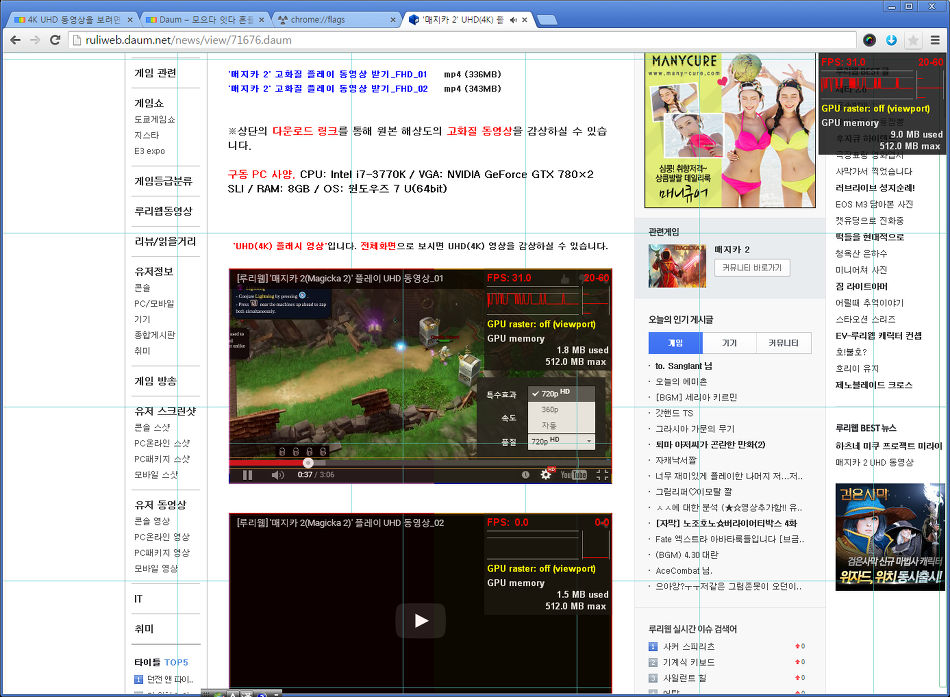Open the MANYCURE advertisement banner
The width and height of the screenshot is (950, 697).
click(730, 130)
